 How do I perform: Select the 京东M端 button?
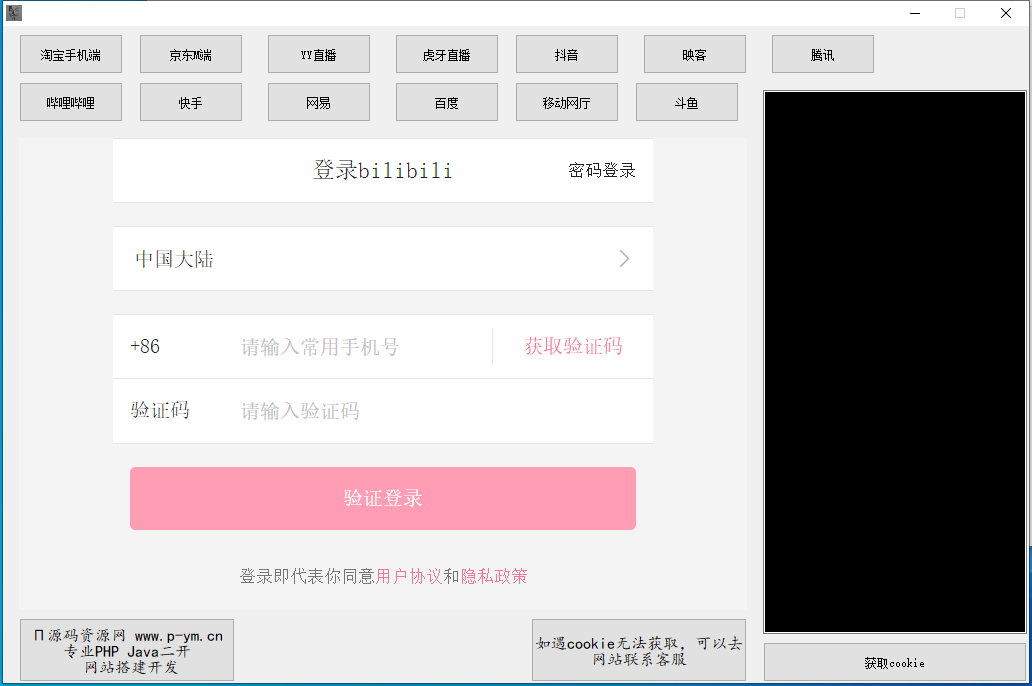tap(191, 55)
